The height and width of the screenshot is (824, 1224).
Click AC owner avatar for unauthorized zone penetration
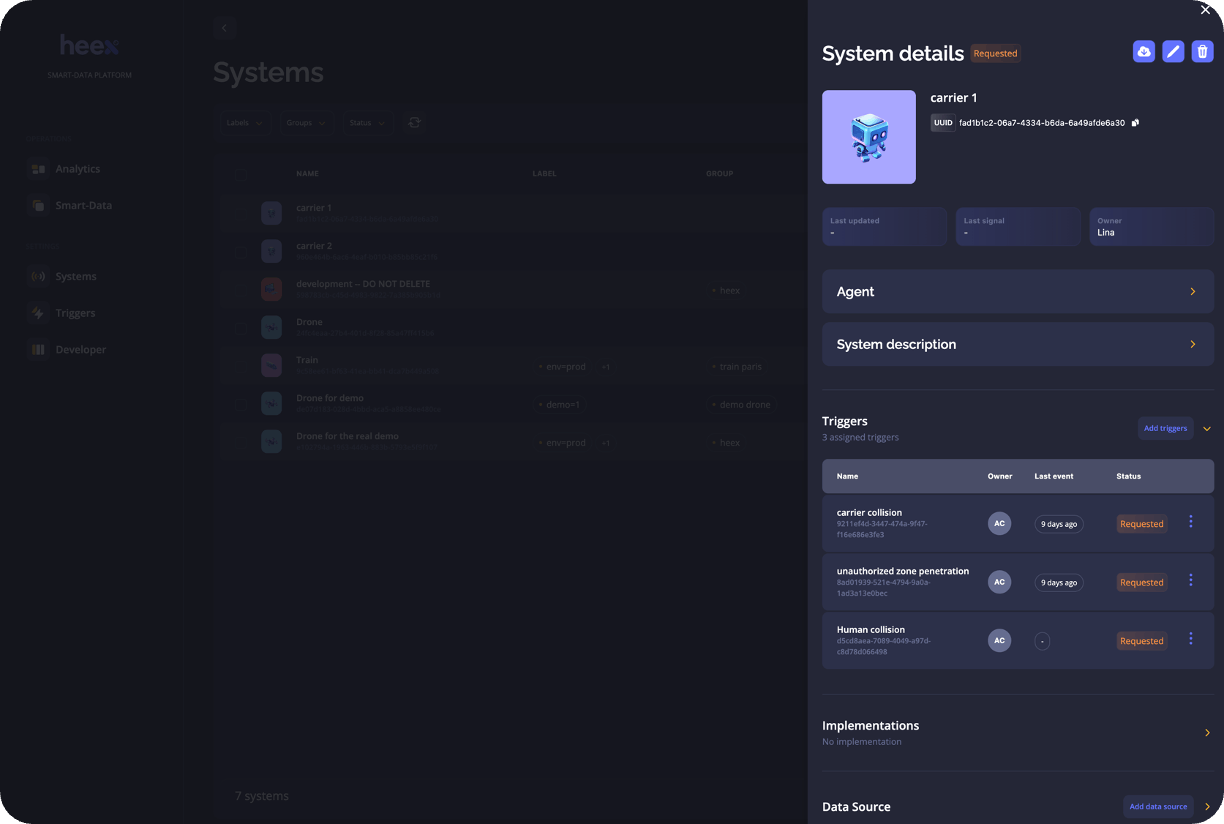pos(999,582)
